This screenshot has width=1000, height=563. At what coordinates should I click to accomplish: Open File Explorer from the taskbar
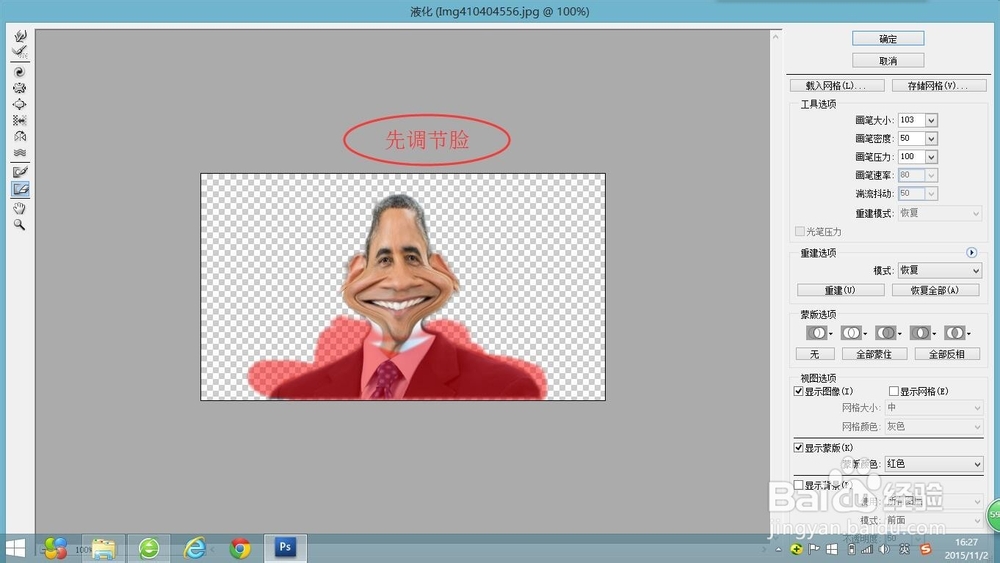103,548
